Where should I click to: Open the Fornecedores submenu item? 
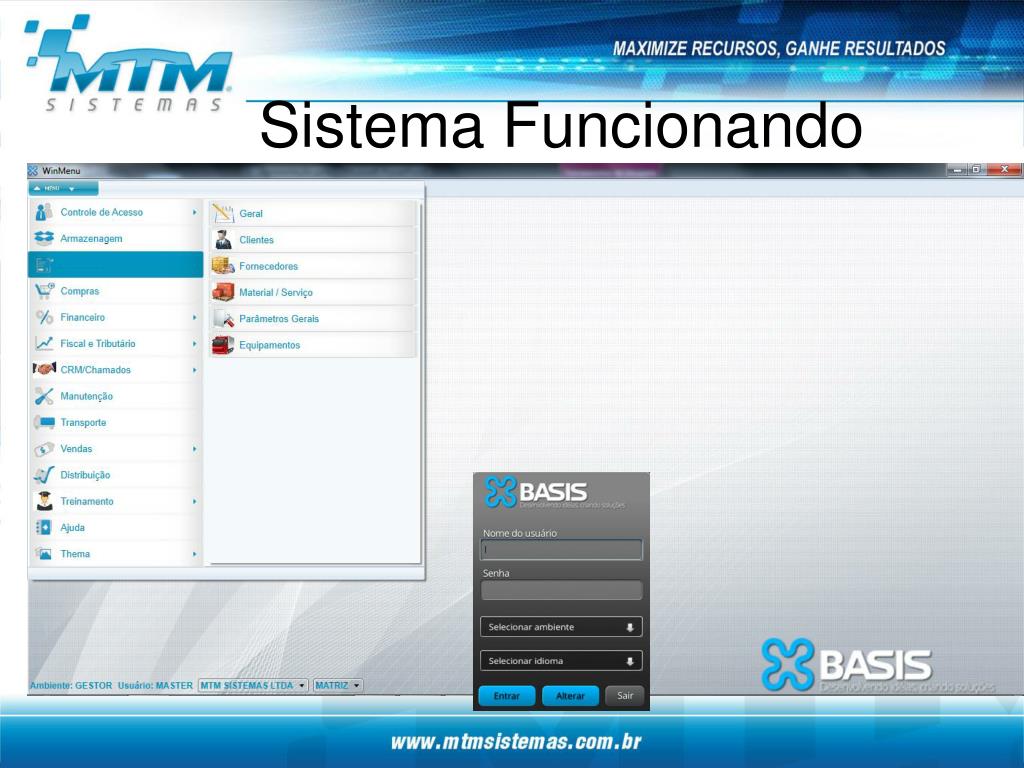point(312,266)
